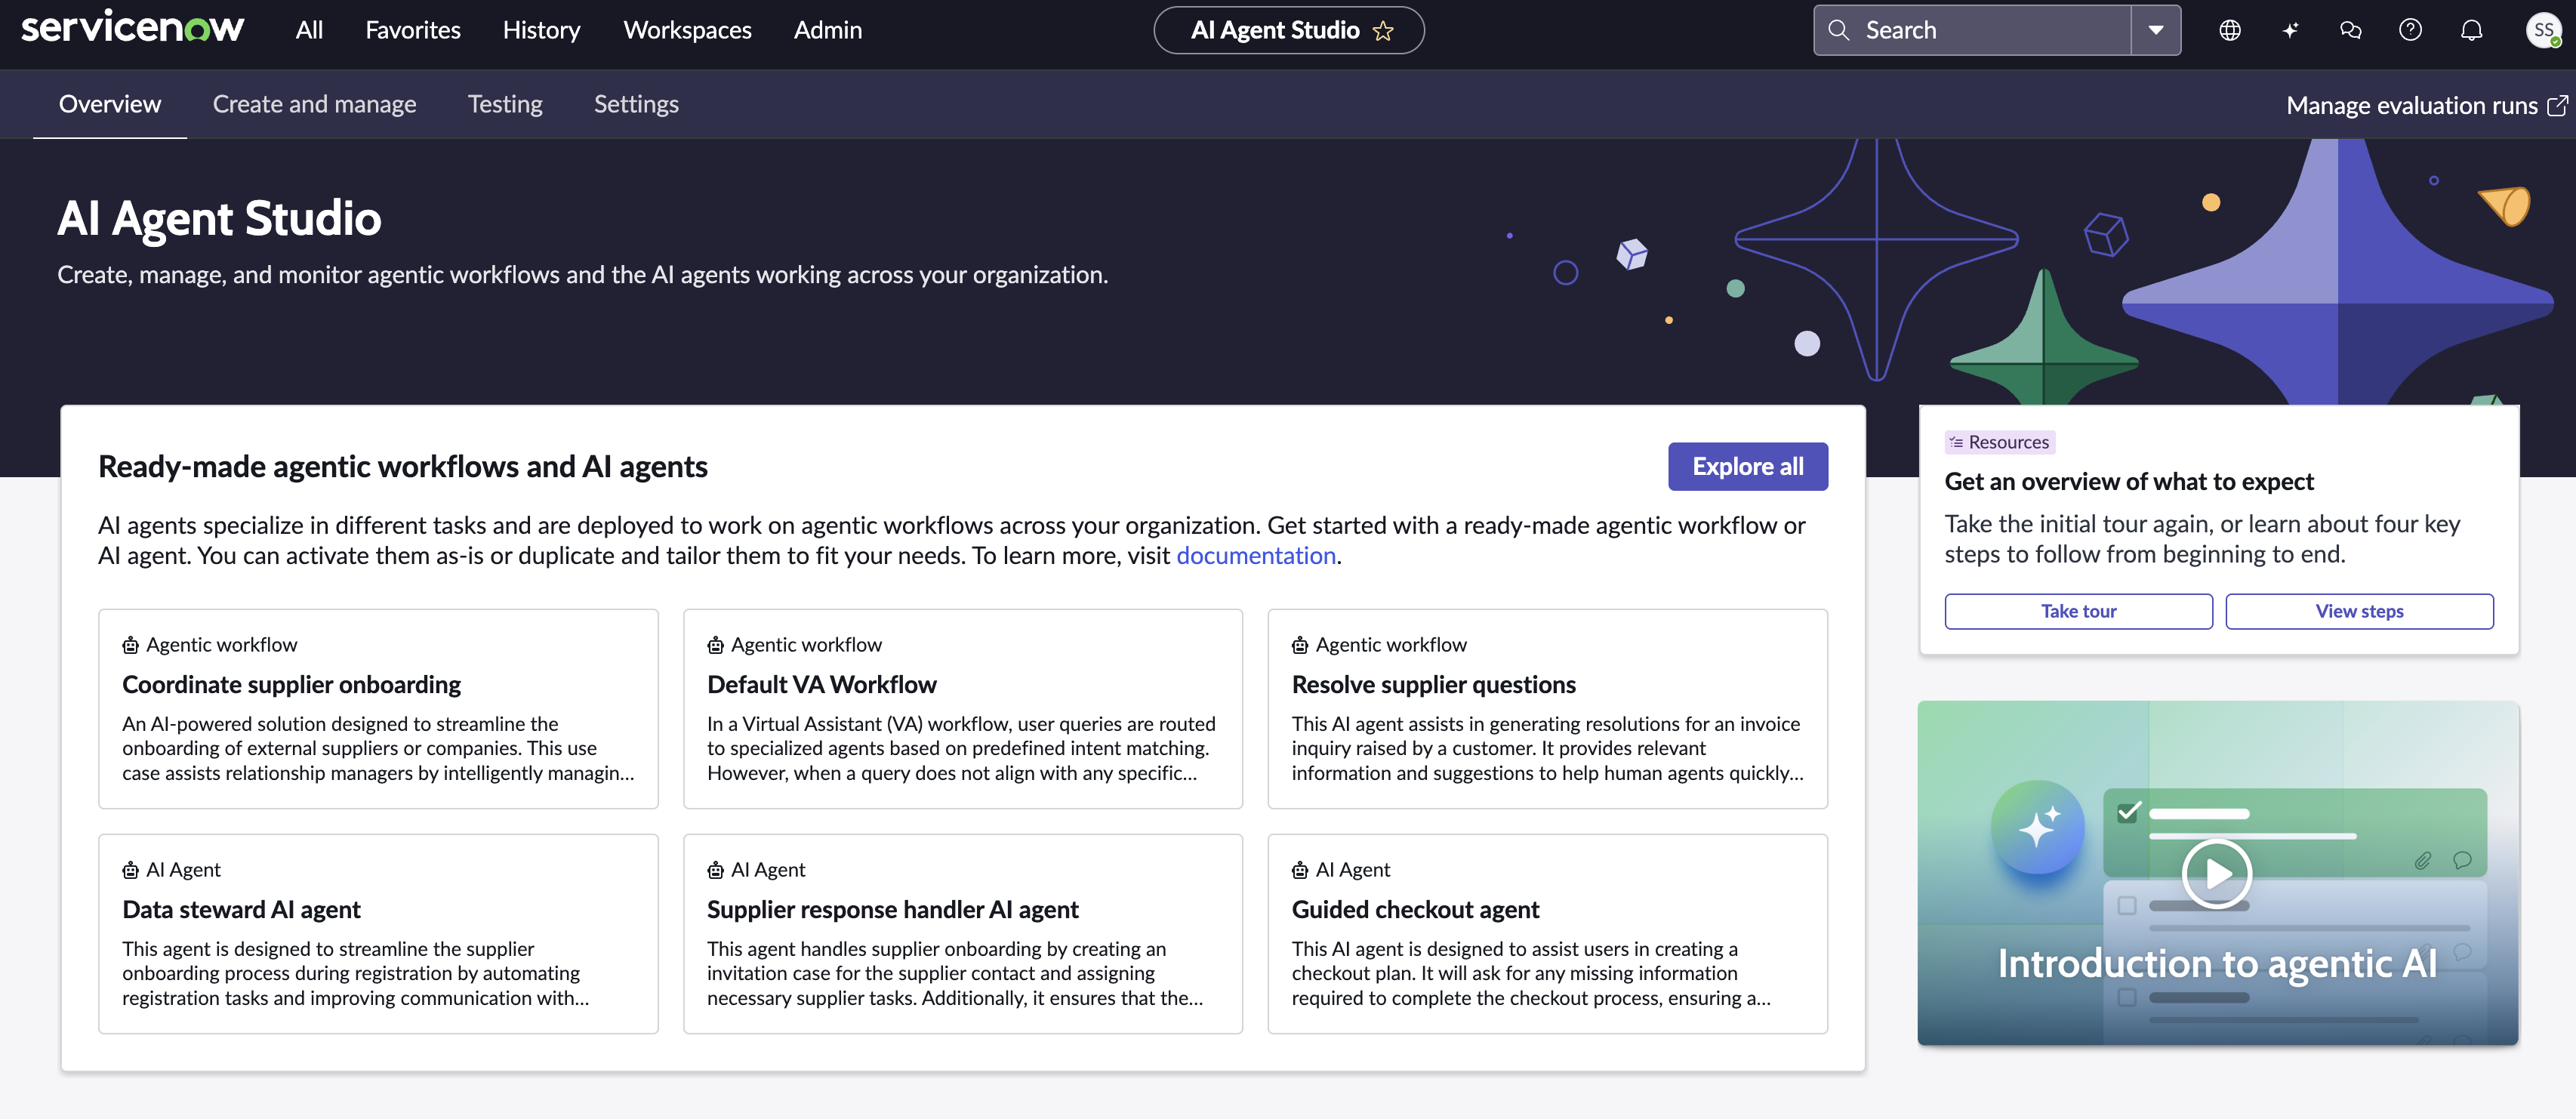The height and width of the screenshot is (1119, 2576).
Task: Expand the search scope dropdown arrow
Action: [2156, 30]
